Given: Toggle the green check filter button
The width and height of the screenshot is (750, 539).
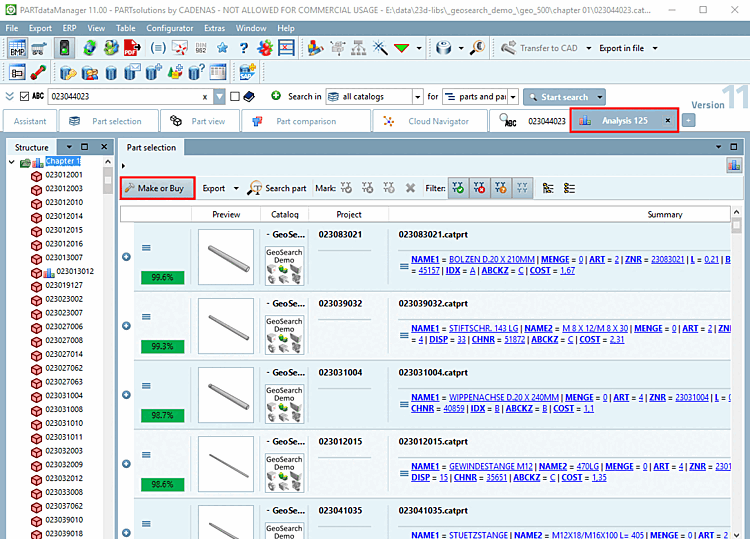Looking at the screenshot, I should click(x=458, y=188).
